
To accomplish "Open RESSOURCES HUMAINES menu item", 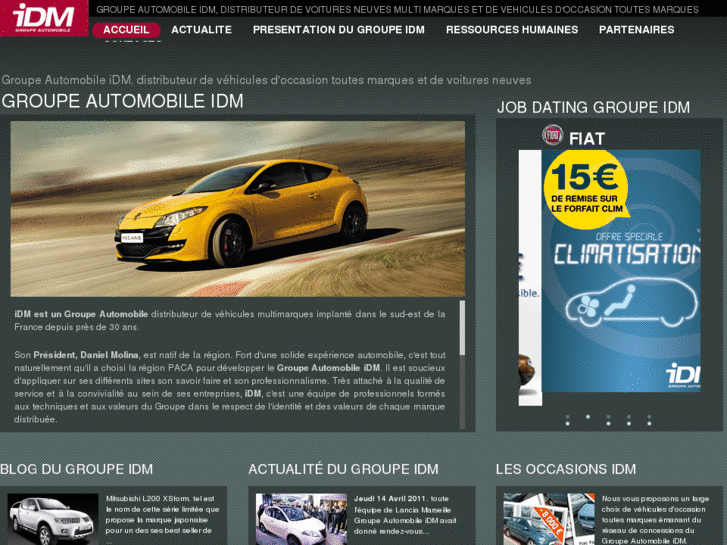I will coord(512,30).
